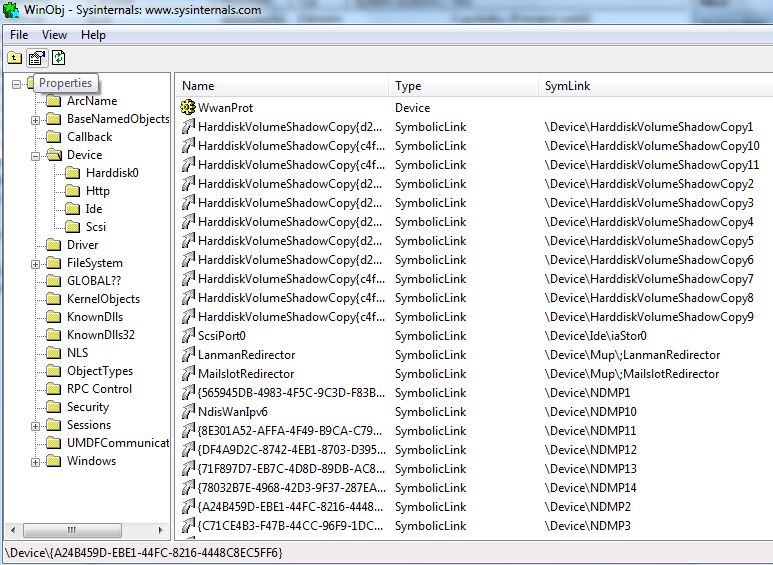
Task: Click the {A24B459D-EBE1 symbolic link icon
Action: click(188, 507)
